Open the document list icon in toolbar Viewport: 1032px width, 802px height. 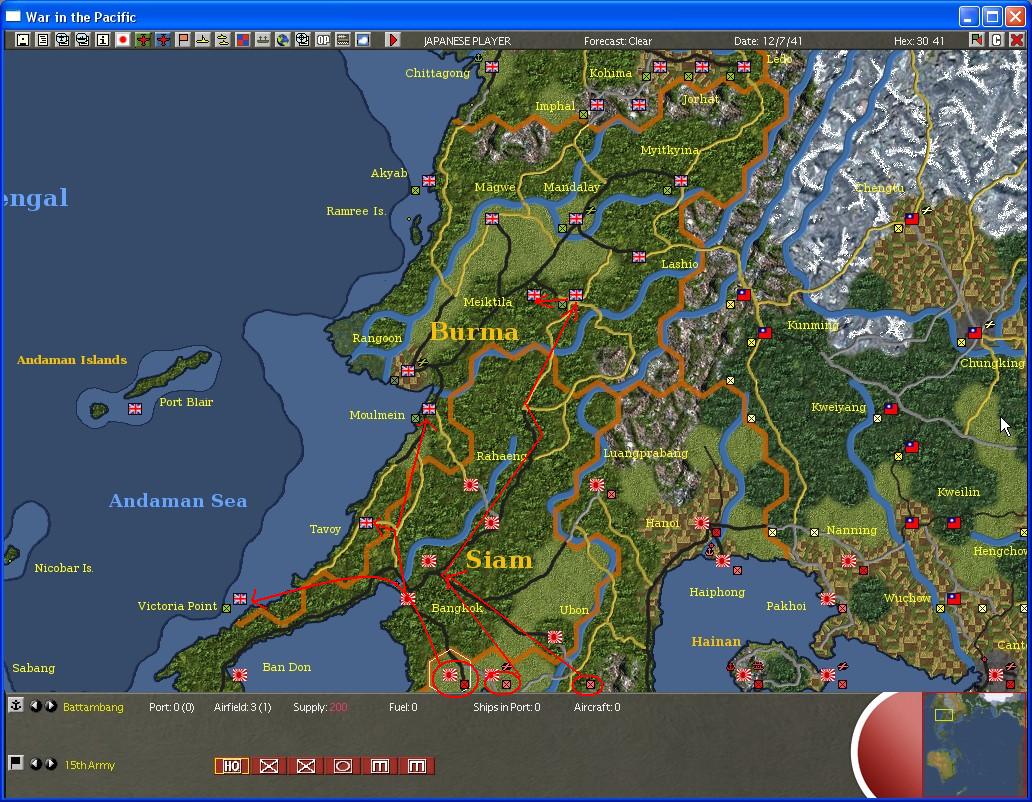pyautogui.click(x=43, y=40)
